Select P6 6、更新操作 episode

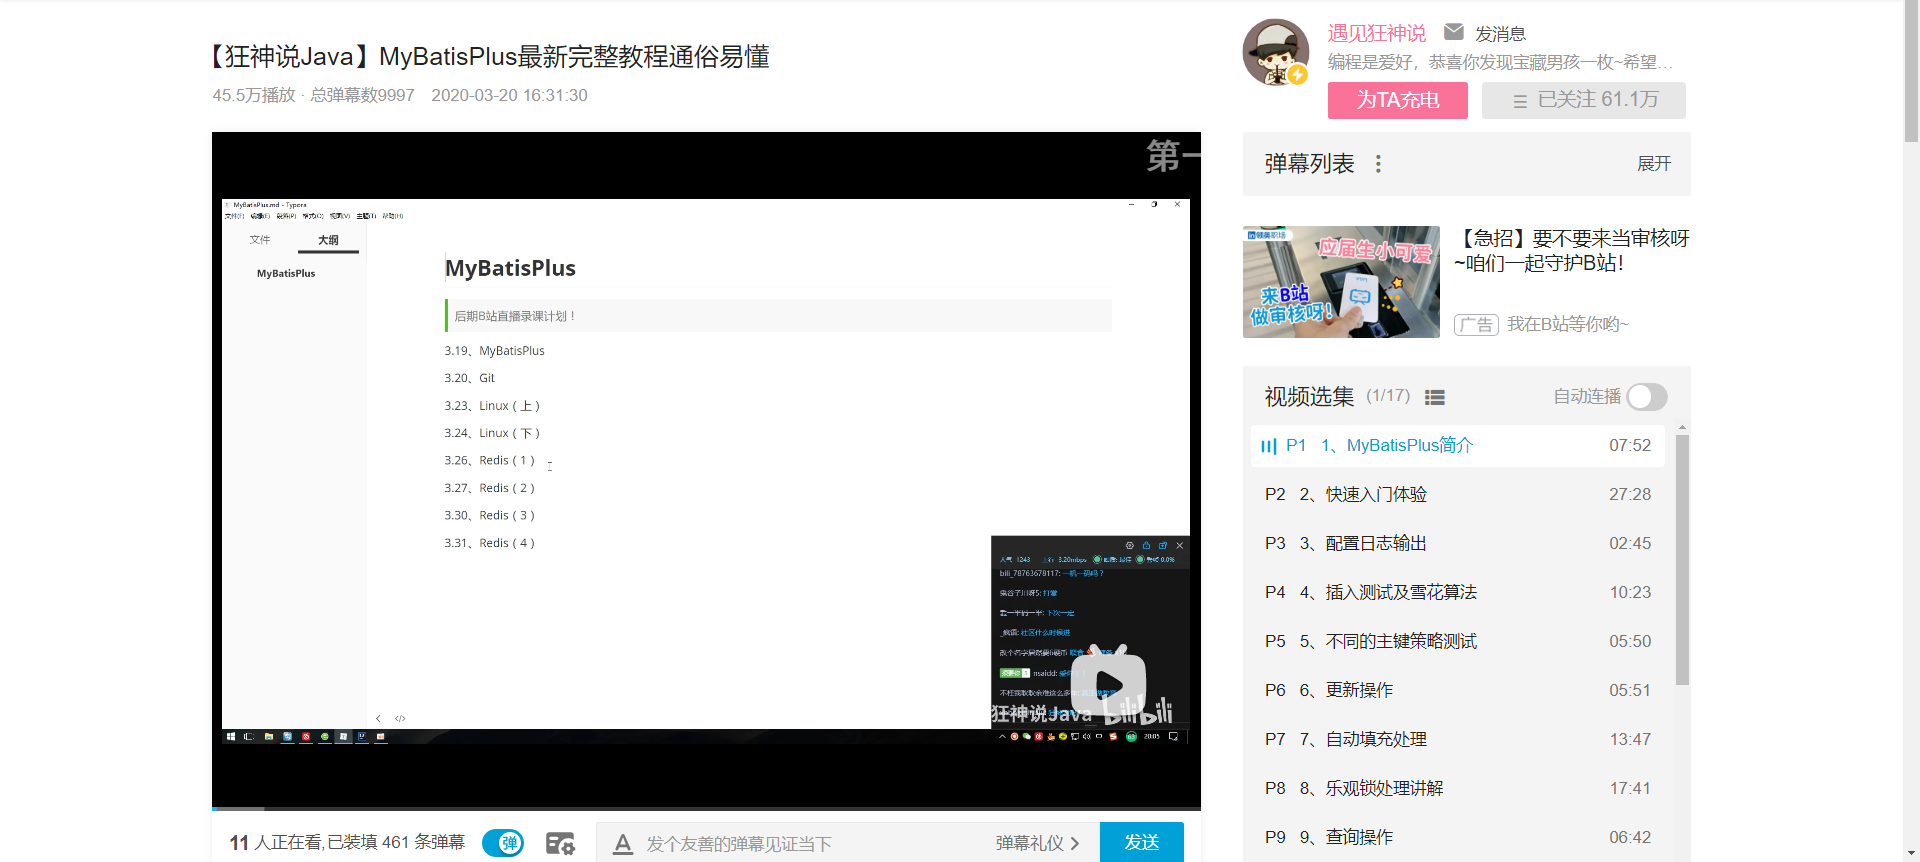(1458, 690)
